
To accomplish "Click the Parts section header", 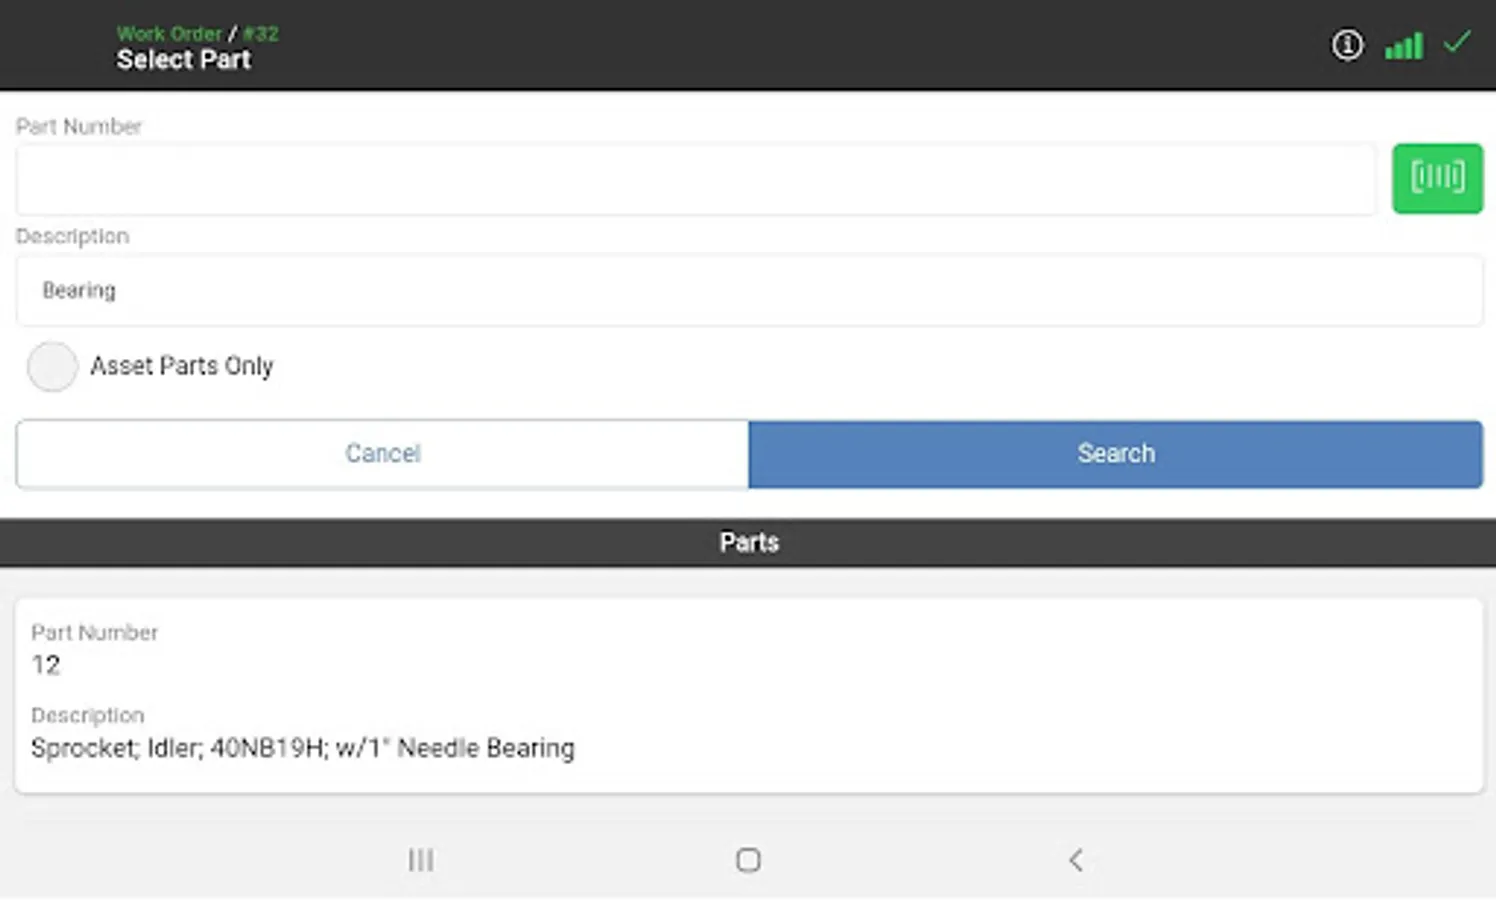I will [x=748, y=542].
